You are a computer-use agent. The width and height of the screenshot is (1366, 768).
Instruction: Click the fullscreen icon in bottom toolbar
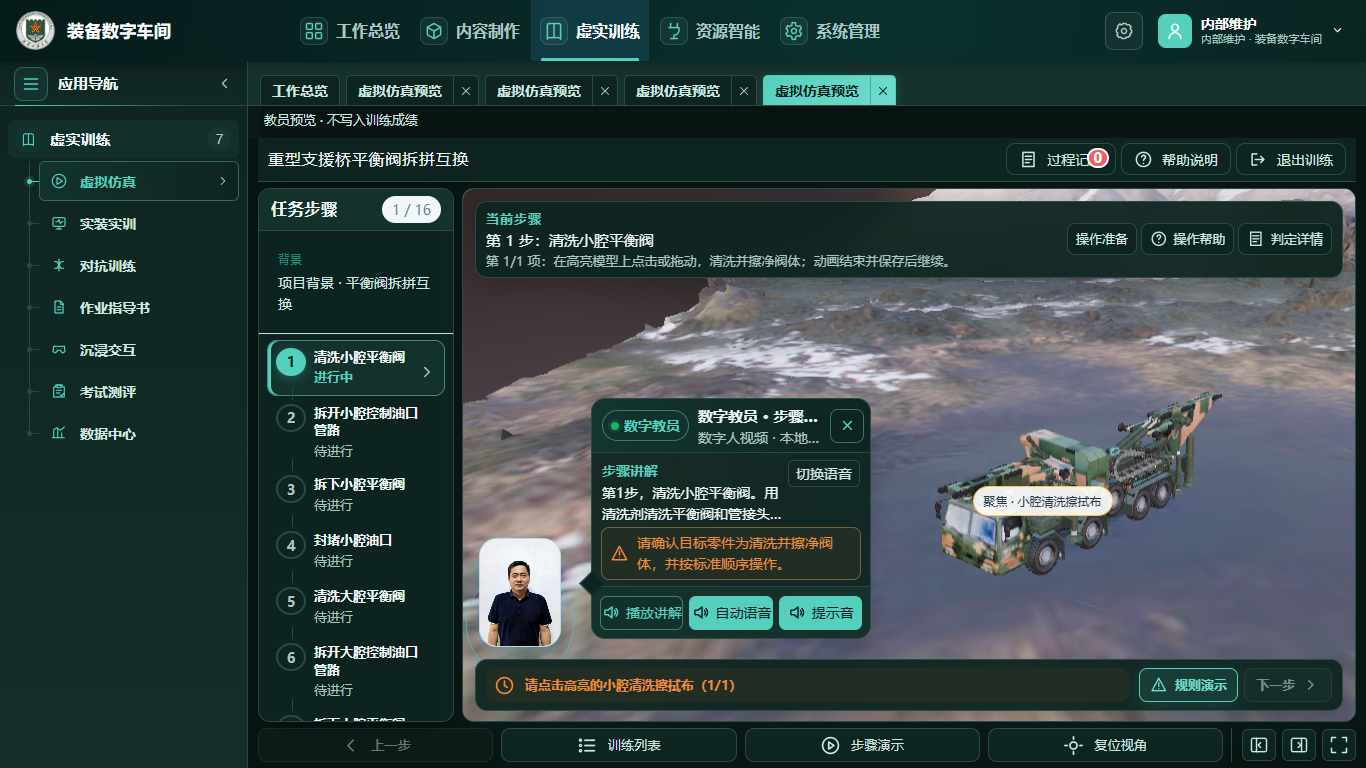coord(1337,745)
